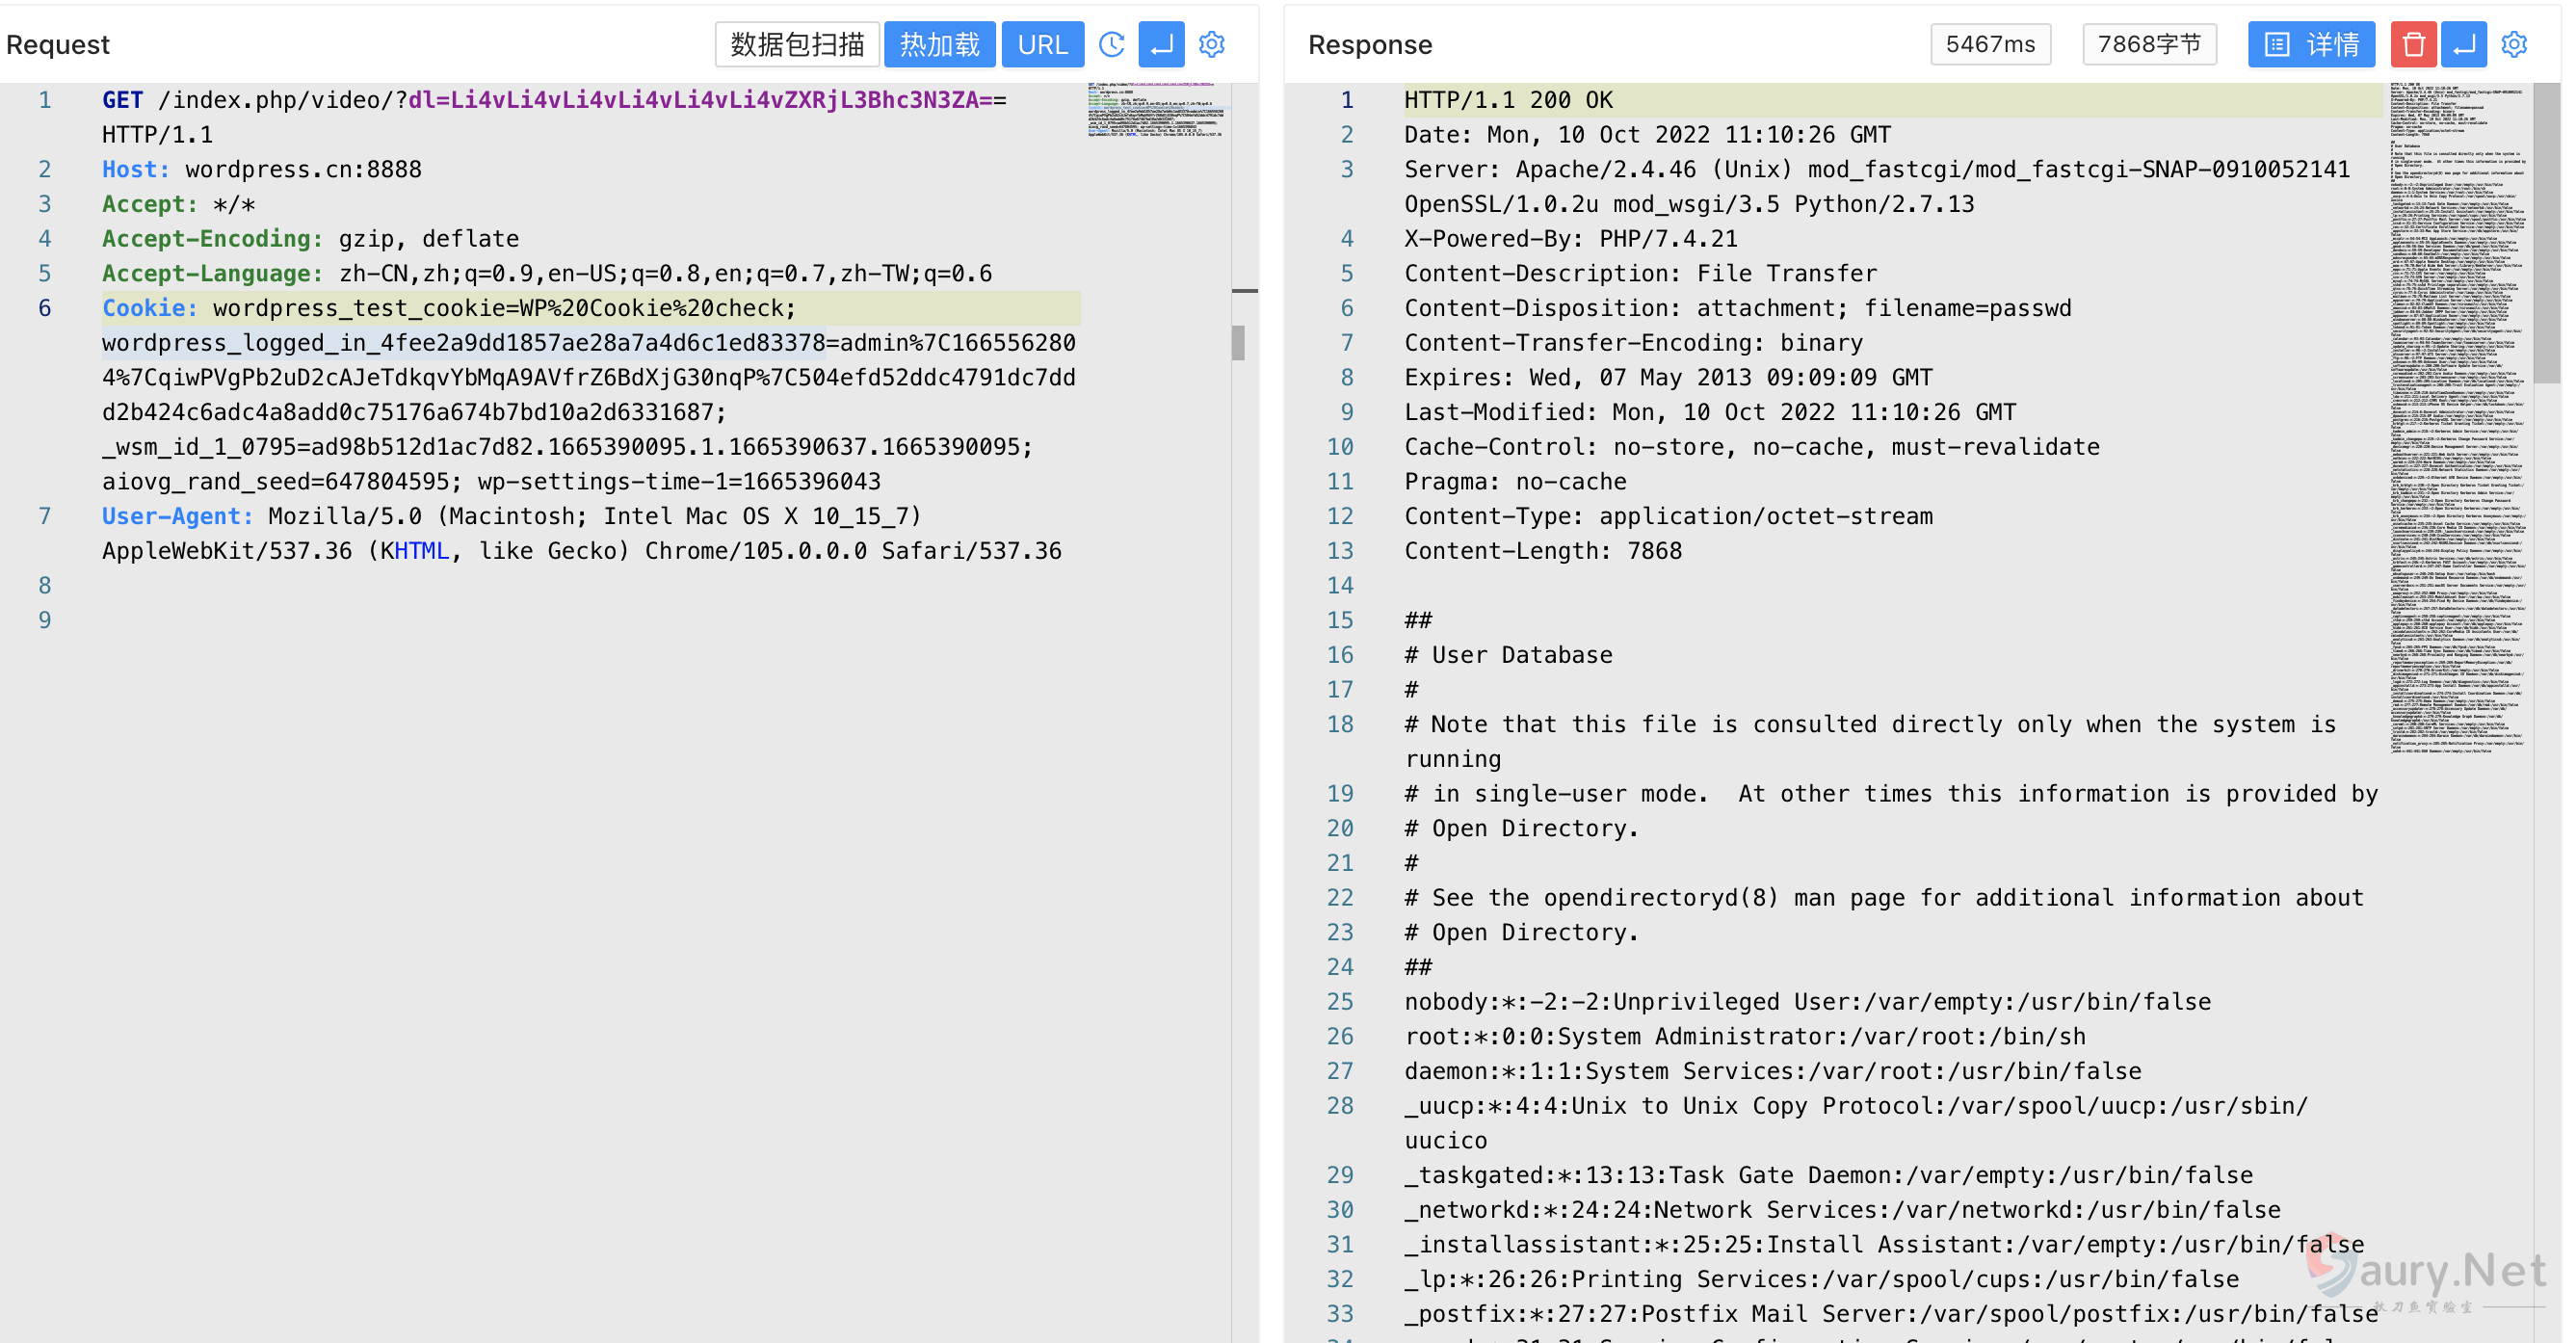
Task: Toggle the 热加载 hot reload button
Action: pyautogui.click(x=939, y=45)
